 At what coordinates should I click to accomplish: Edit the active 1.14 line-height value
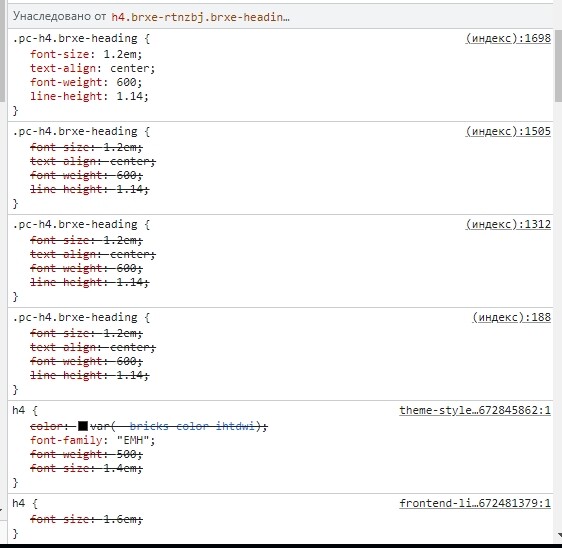coord(129,96)
